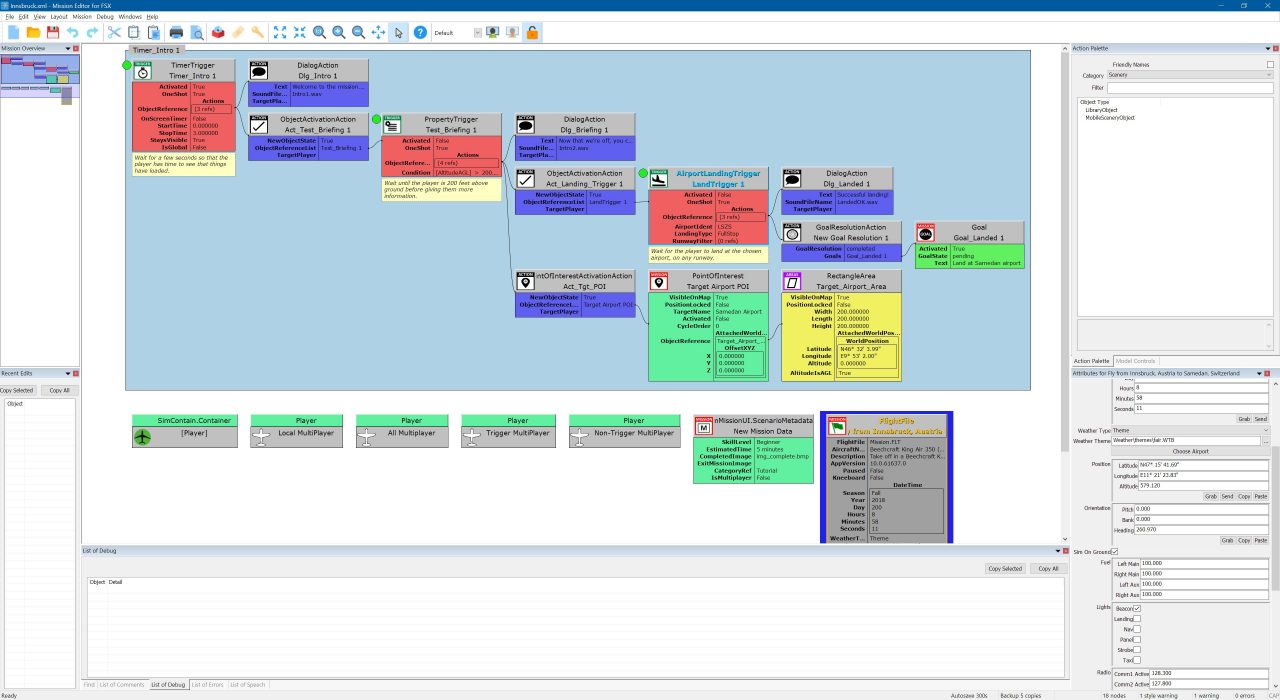Open the Debug menu
The height and width of the screenshot is (700, 1280).
point(105,17)
